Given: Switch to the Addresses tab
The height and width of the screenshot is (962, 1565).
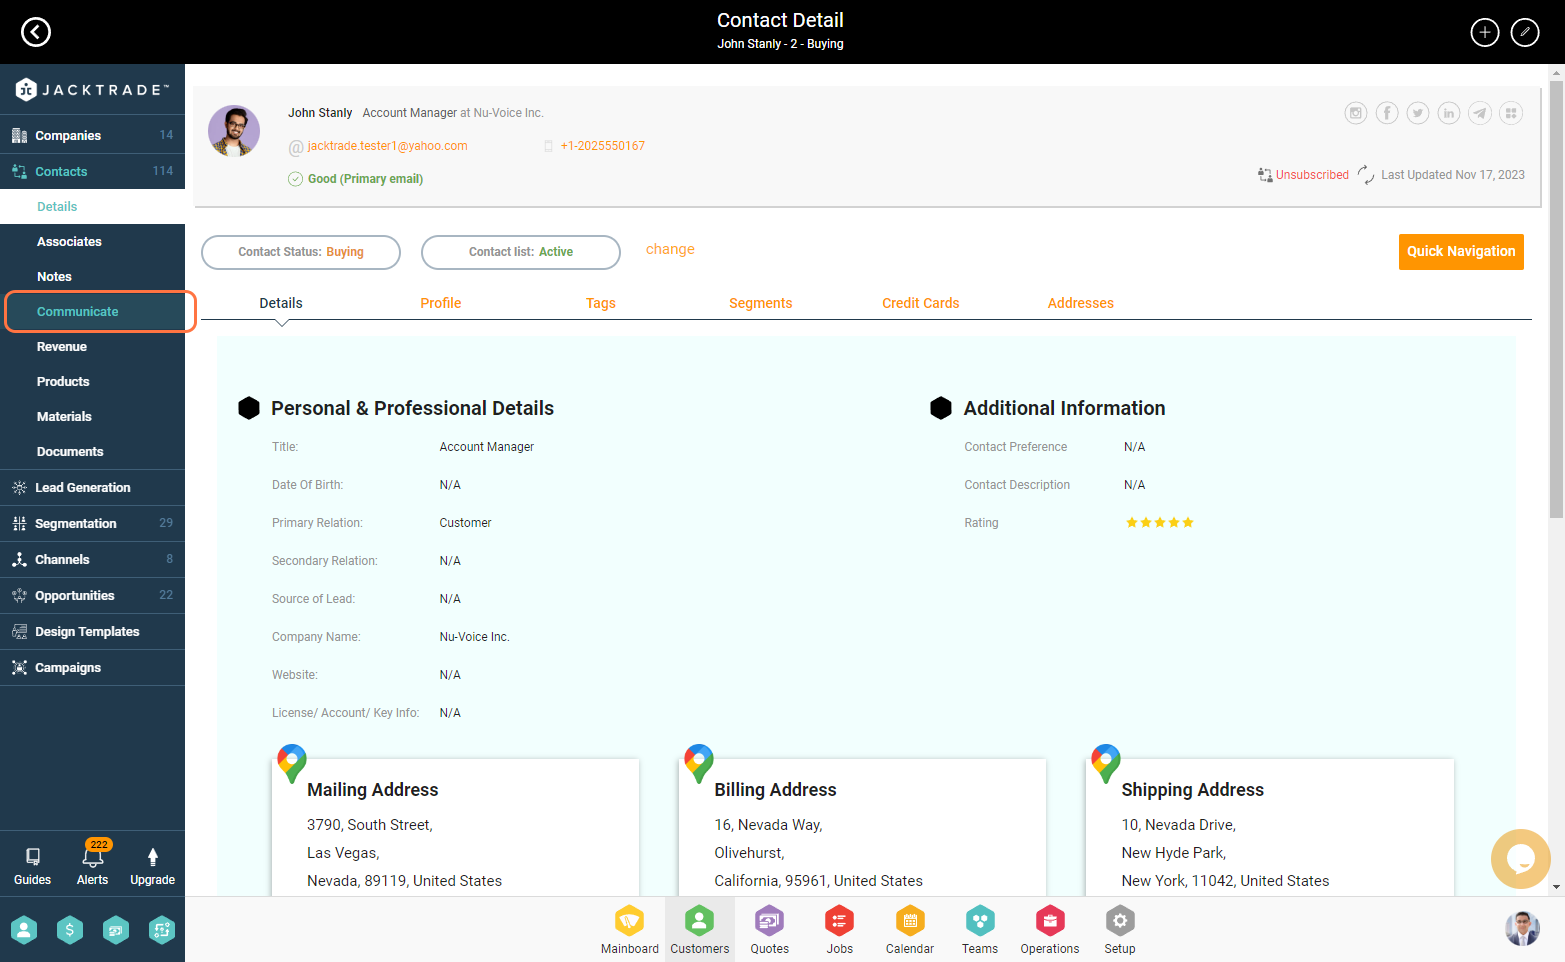Looking at the screenshot, I should point(1081,303).
